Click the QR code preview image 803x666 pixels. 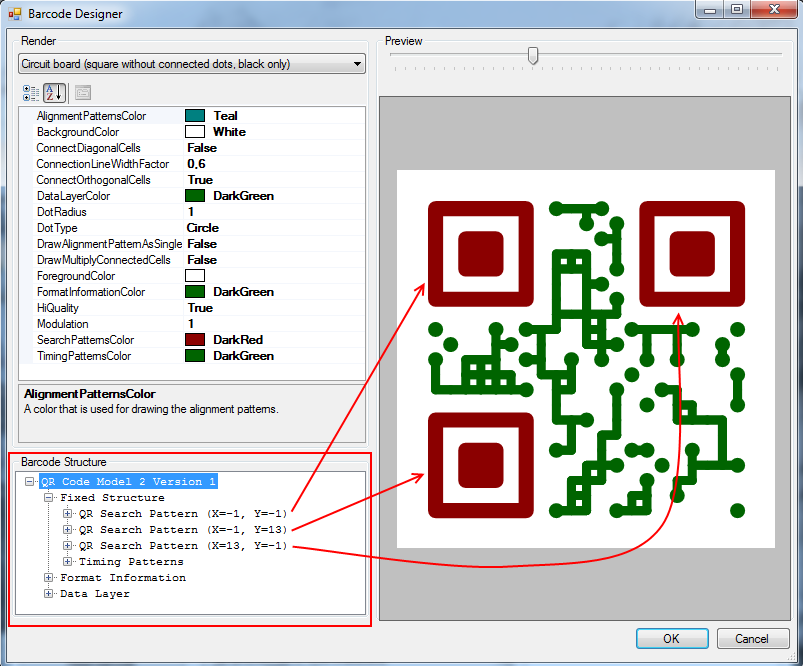point(586,359)
